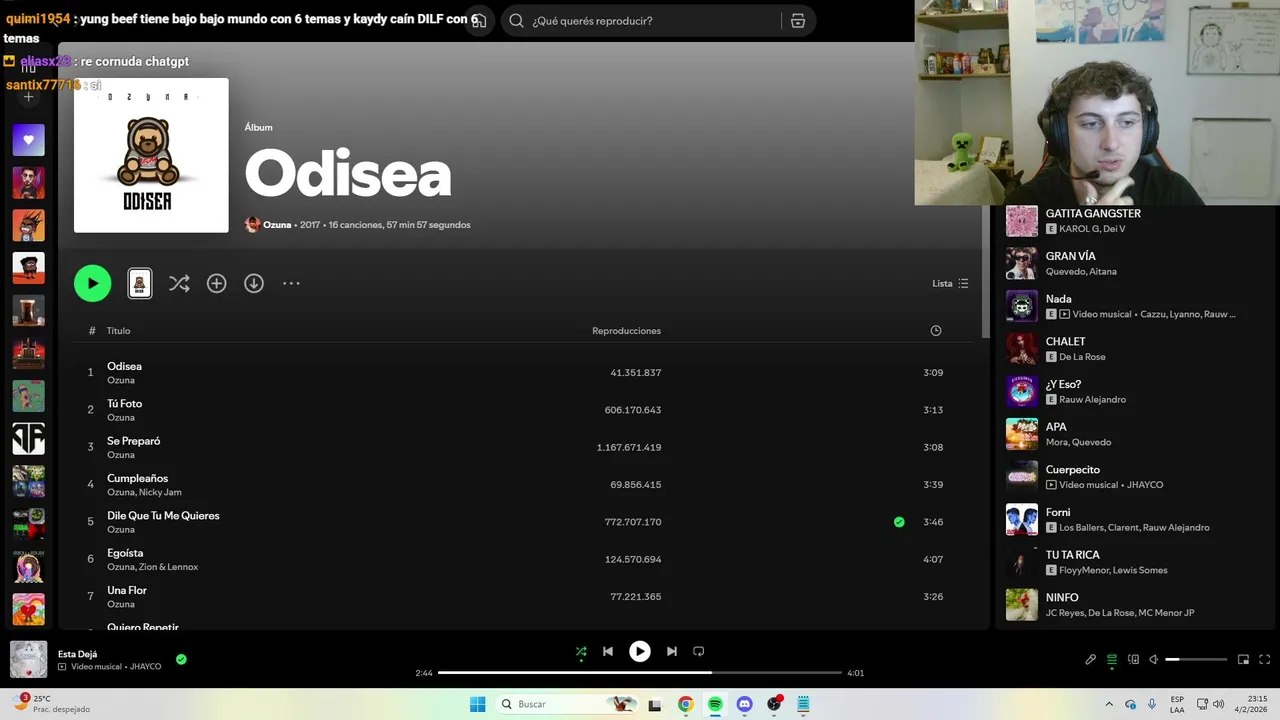Image resolution: width=1280 pixels, height=720 pixels.
Task: Select TU TA RICA in the queue
Action: tap(1135, 562)
